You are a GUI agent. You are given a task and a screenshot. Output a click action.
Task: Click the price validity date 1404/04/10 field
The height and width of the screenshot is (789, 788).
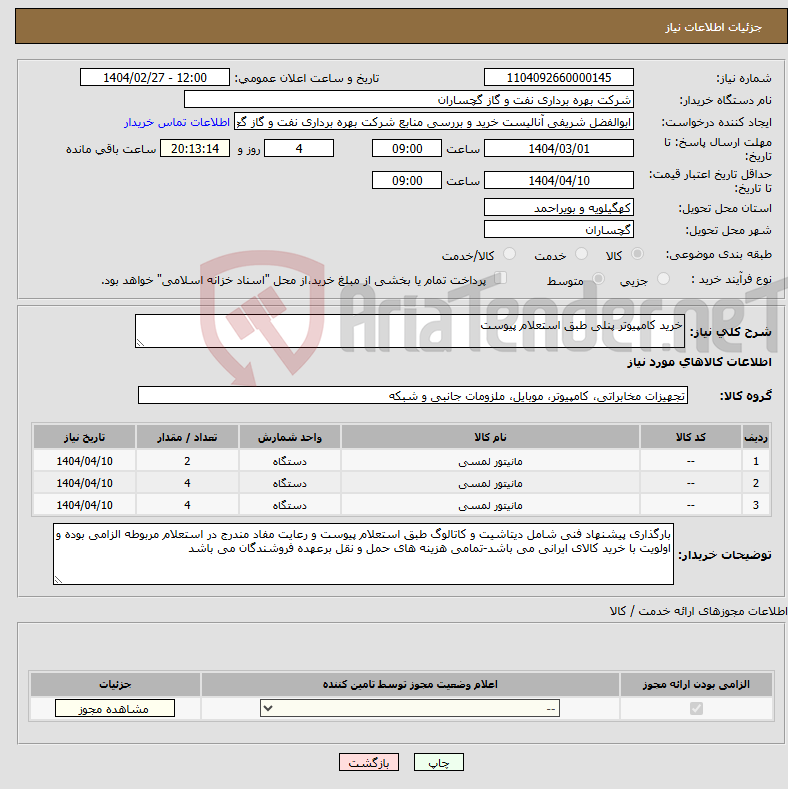tap(559, 180)
